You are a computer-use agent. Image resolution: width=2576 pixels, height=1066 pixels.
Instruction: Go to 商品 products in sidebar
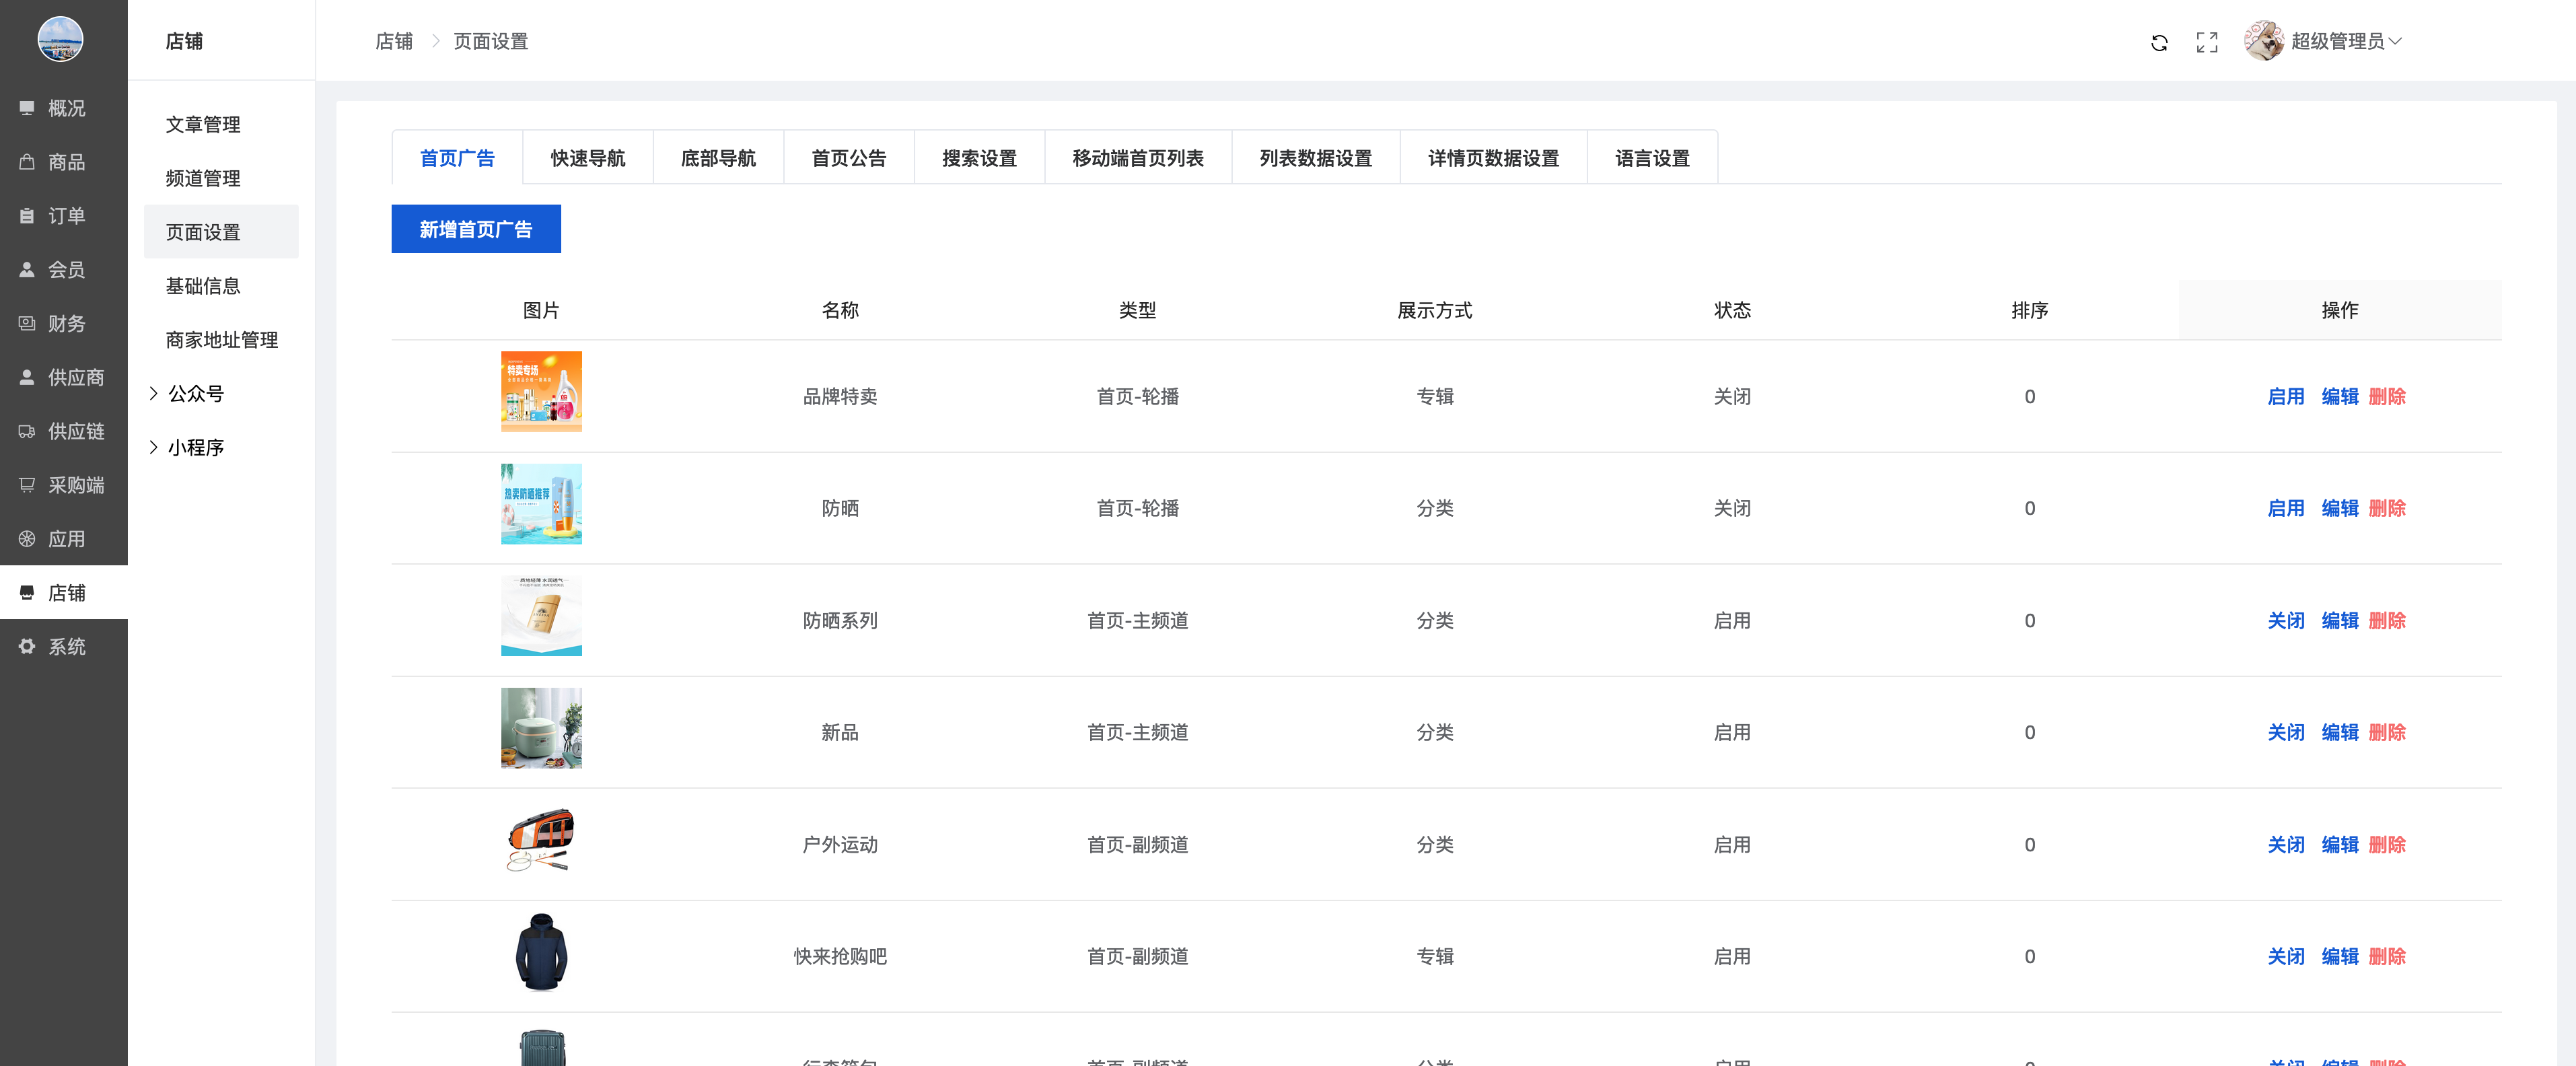pos(65,162)
